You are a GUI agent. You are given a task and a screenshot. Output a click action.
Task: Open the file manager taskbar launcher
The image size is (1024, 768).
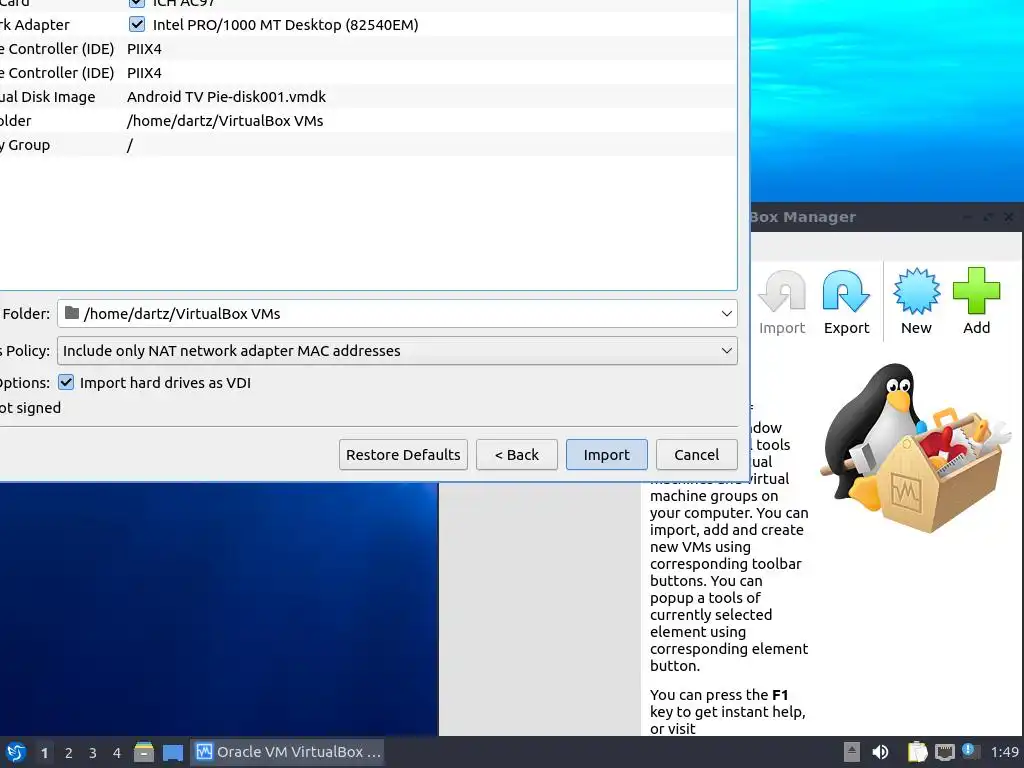(x=144, y=752)
